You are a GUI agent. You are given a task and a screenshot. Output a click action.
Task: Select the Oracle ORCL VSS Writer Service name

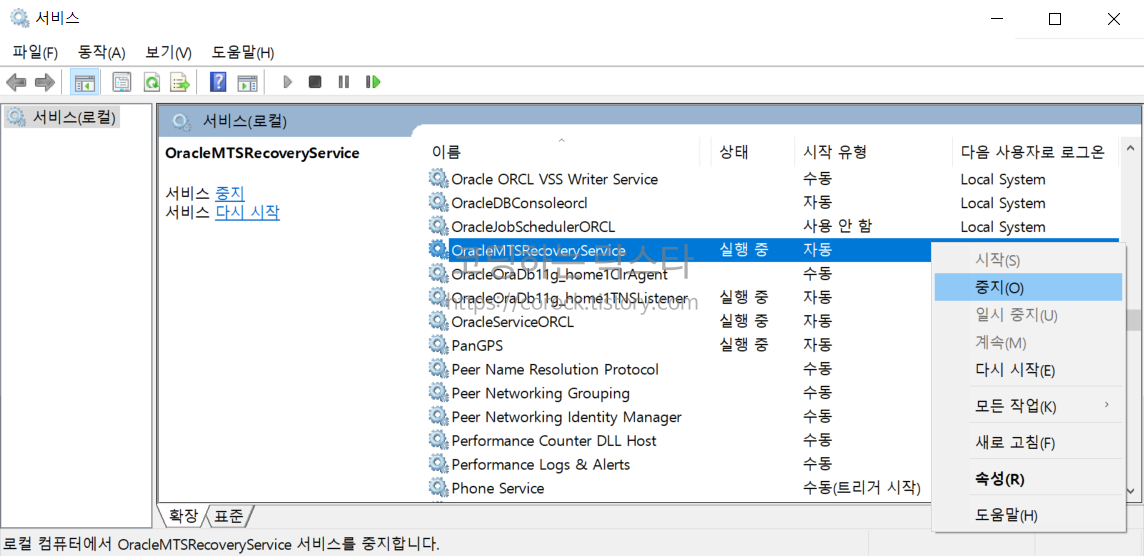coord(554,179)
